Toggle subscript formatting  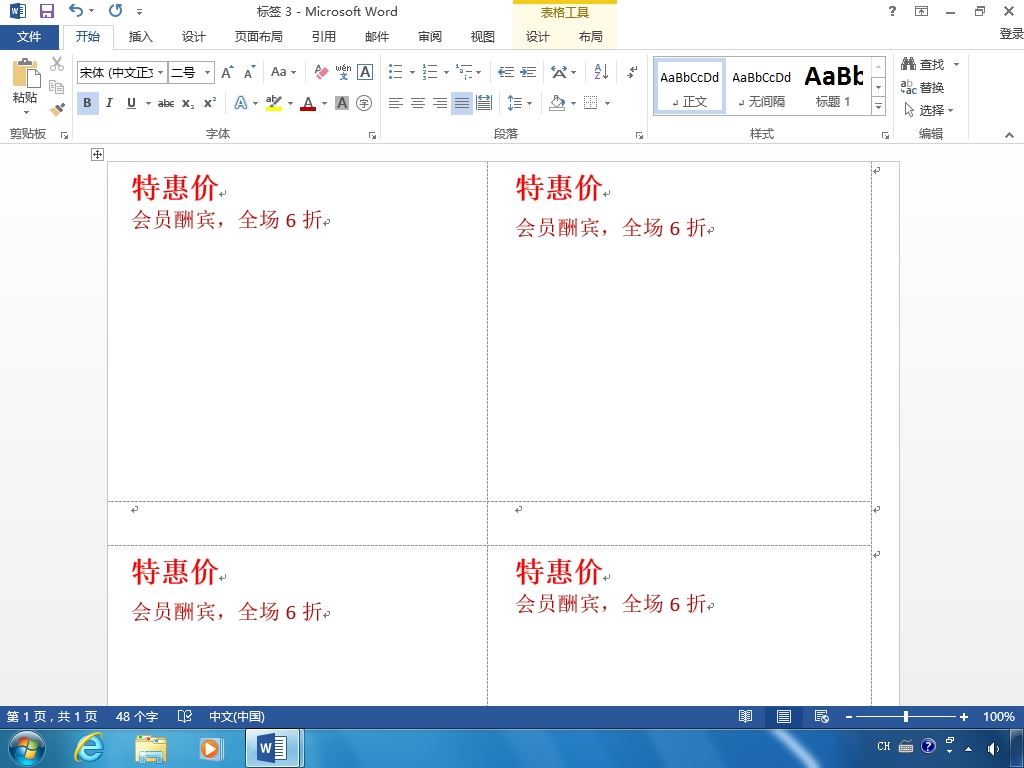pyautogui.click(x=188, y=103)
